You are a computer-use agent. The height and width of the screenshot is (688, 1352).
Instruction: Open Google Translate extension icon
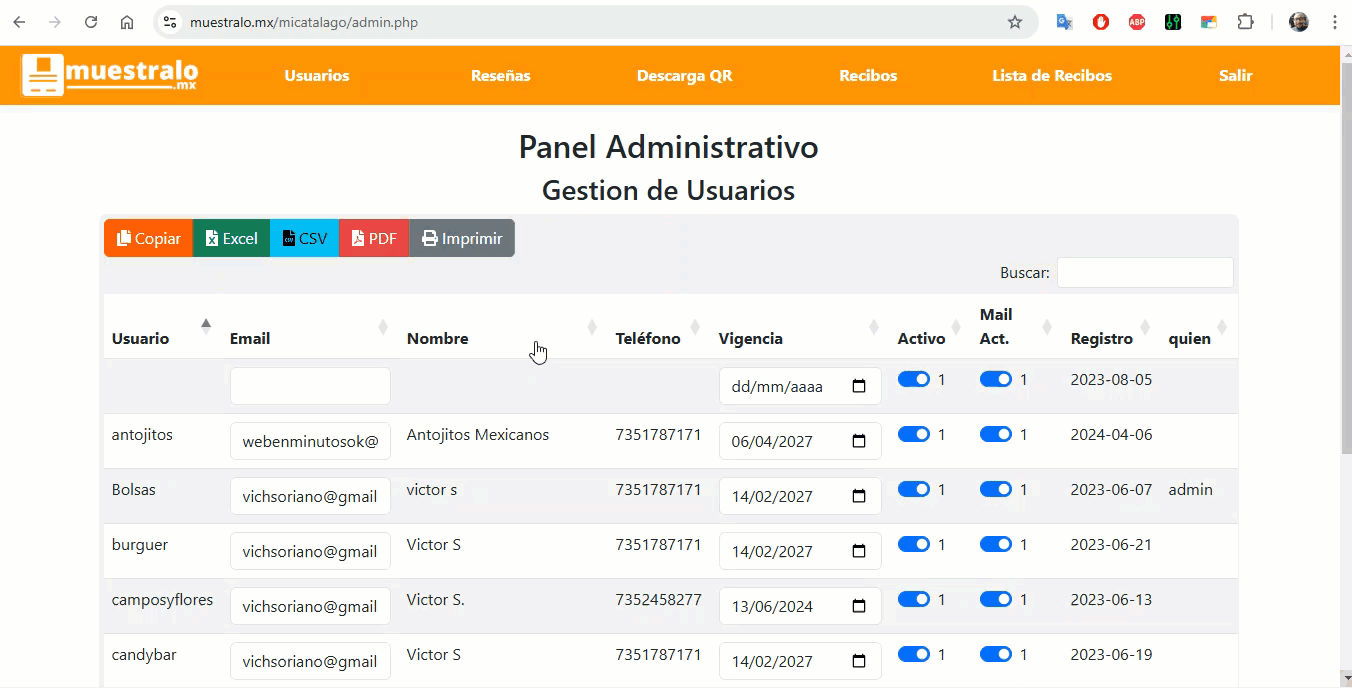click(x=1065, y=22)
